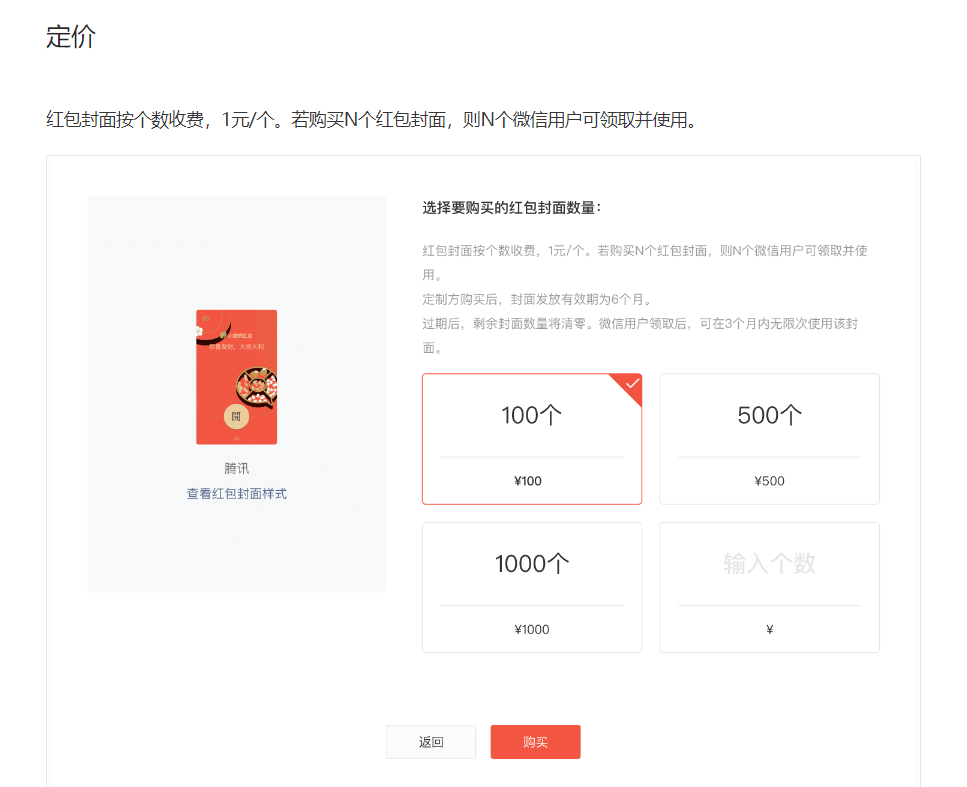Viewport: 967px width, 787px height.
Task: Click the 1元/个 pricing description line
Action: pos(371,120)
